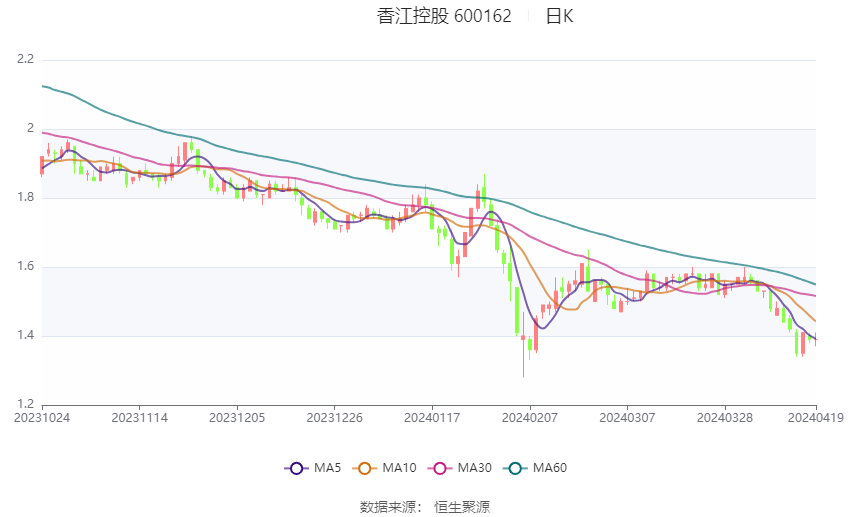The image size is (850, 517).
Task: Click the 20240328 date axis label
Action: coord(725,417)
